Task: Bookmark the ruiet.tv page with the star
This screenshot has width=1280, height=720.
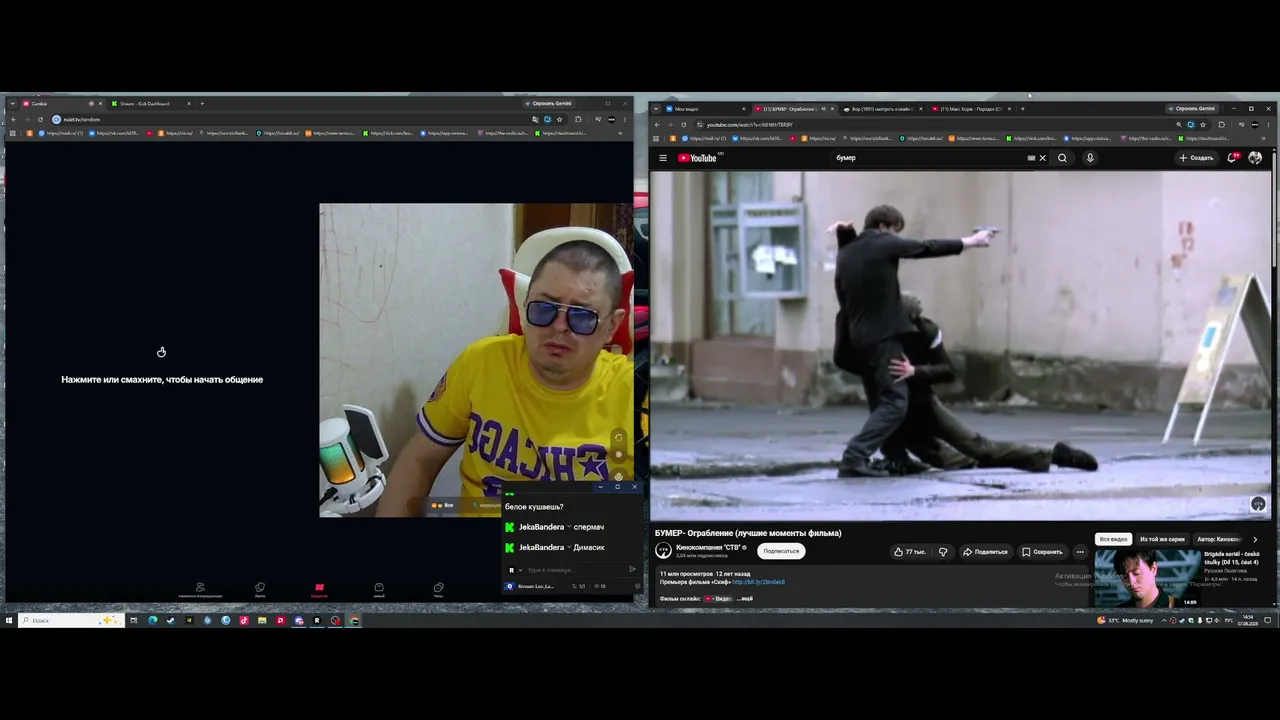Action: click(560, 120)
